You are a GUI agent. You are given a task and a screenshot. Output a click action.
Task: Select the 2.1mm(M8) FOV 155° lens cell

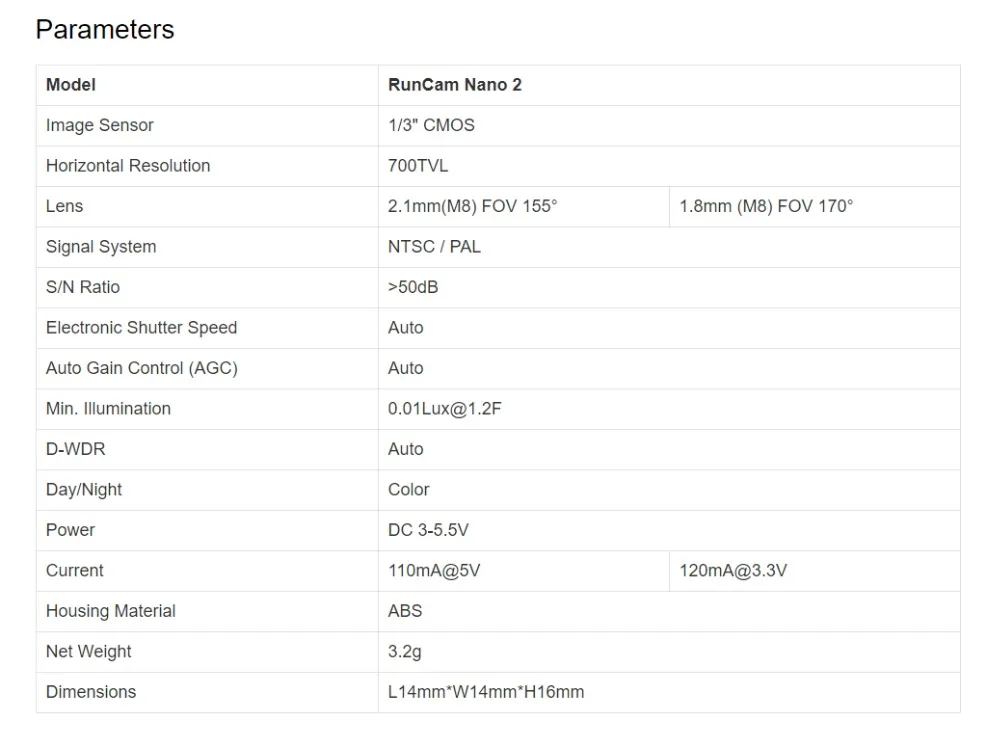[524, 207]
